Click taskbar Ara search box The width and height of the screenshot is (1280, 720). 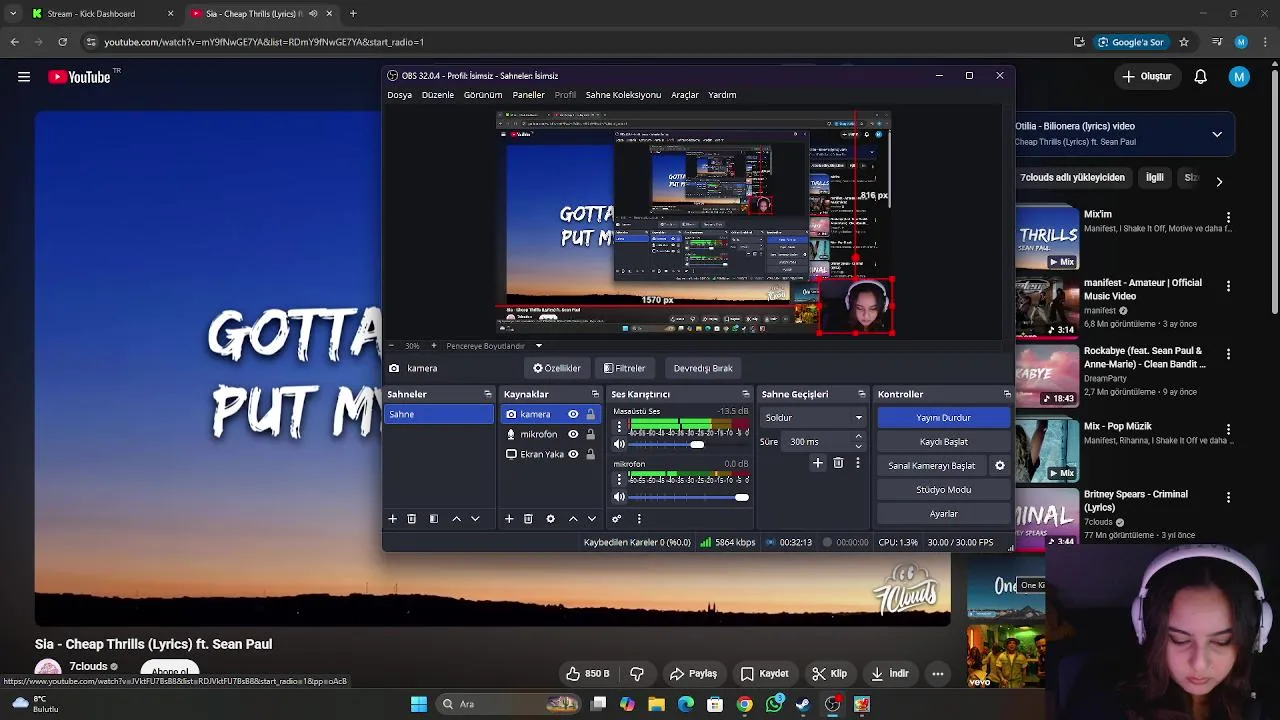[x=510, y=704]
